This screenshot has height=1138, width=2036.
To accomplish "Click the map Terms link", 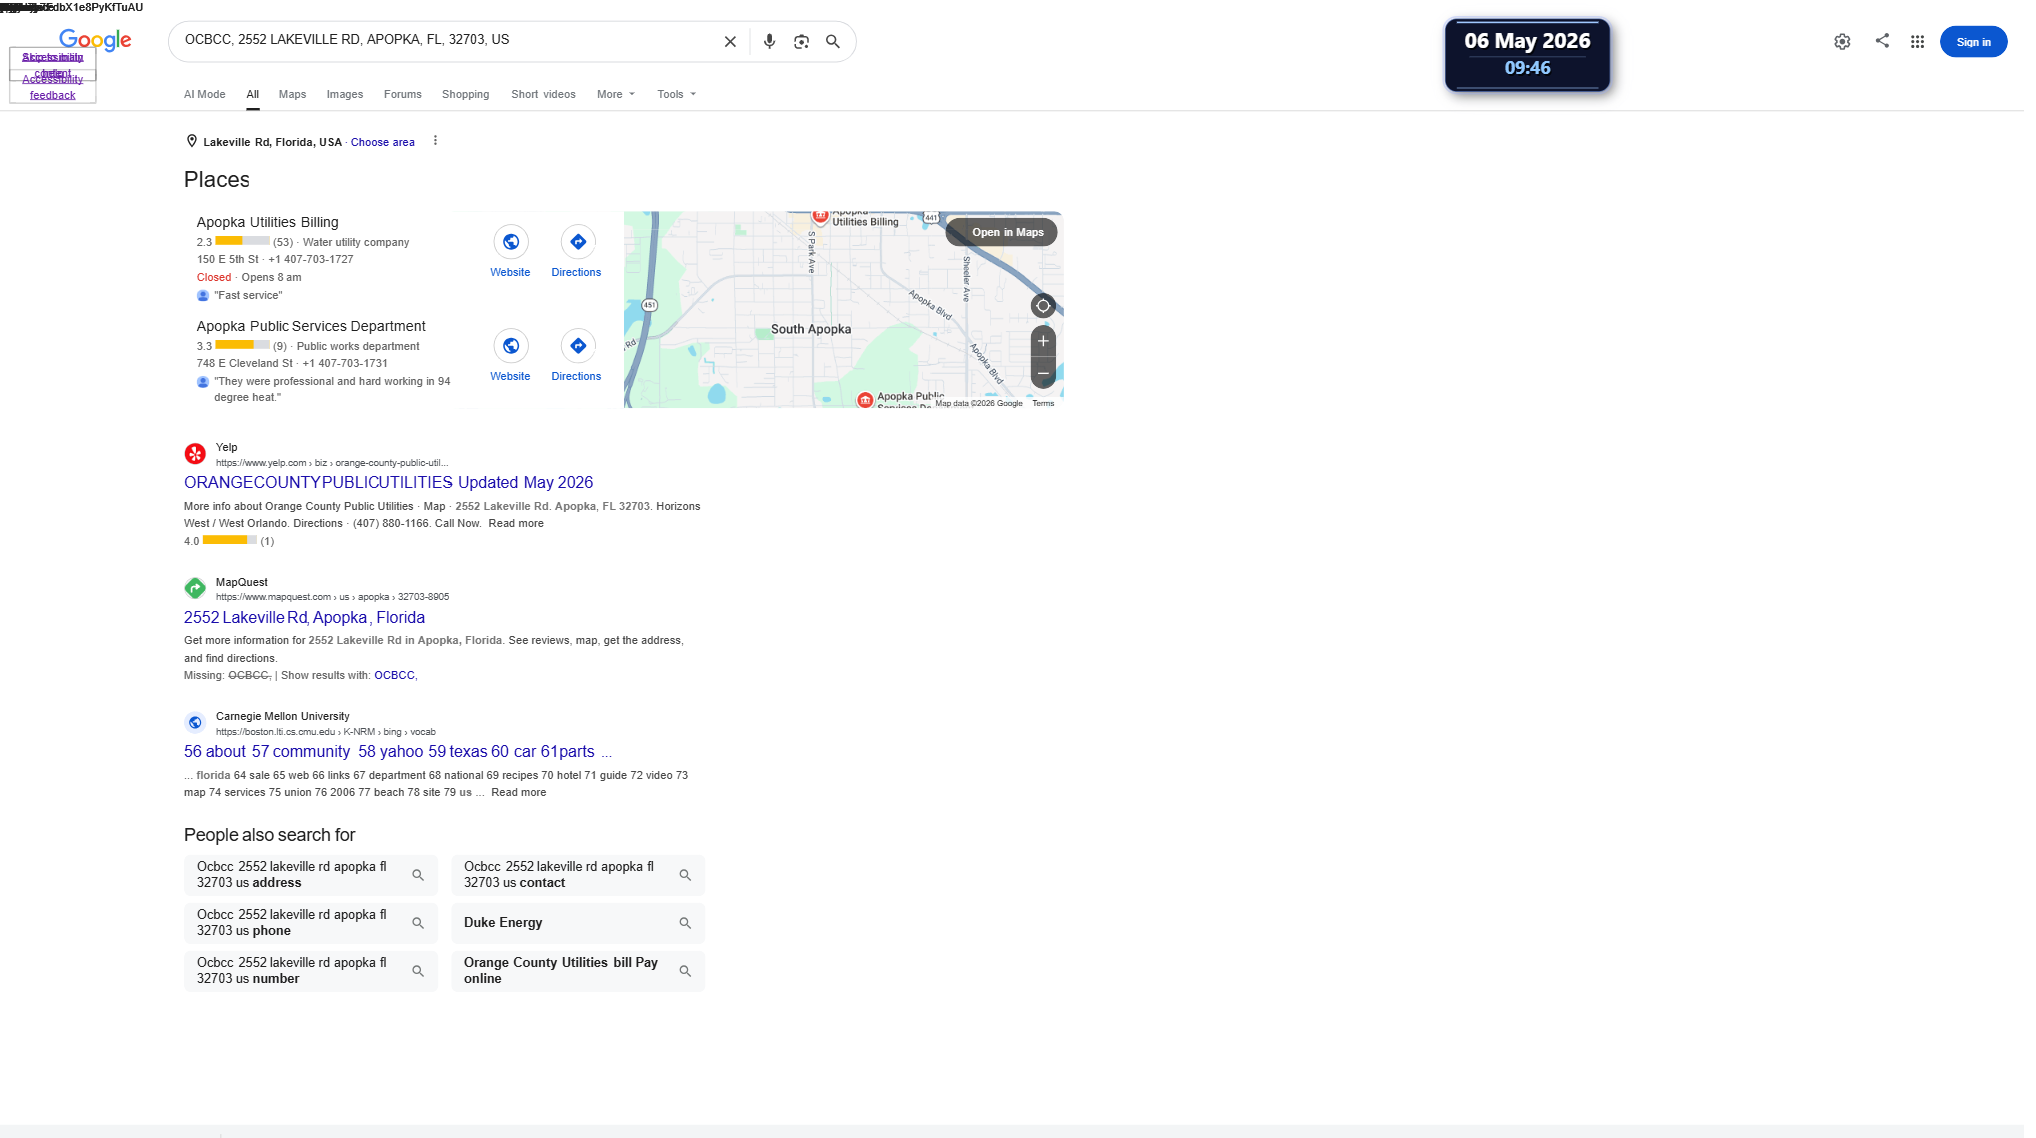I will pyautogui.click(x=1043, y=403).
